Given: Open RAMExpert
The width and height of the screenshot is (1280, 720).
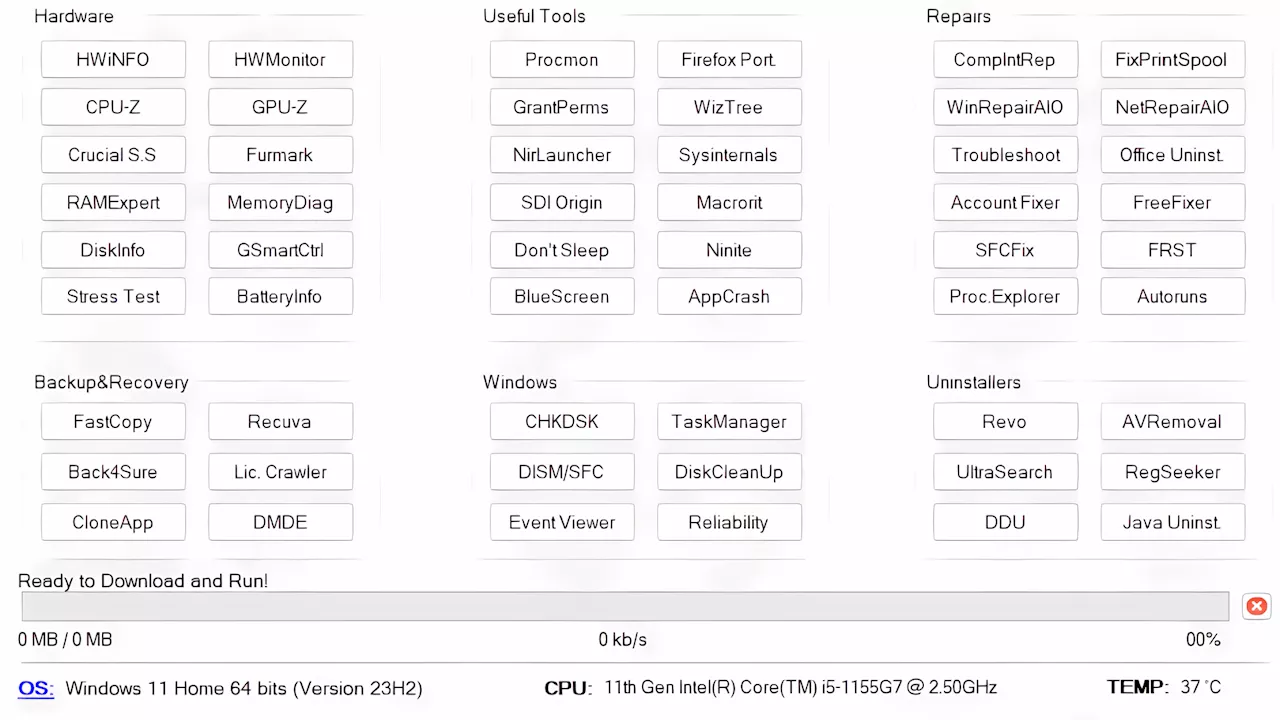Looking at the screenshot, I should tap(113, 202).
